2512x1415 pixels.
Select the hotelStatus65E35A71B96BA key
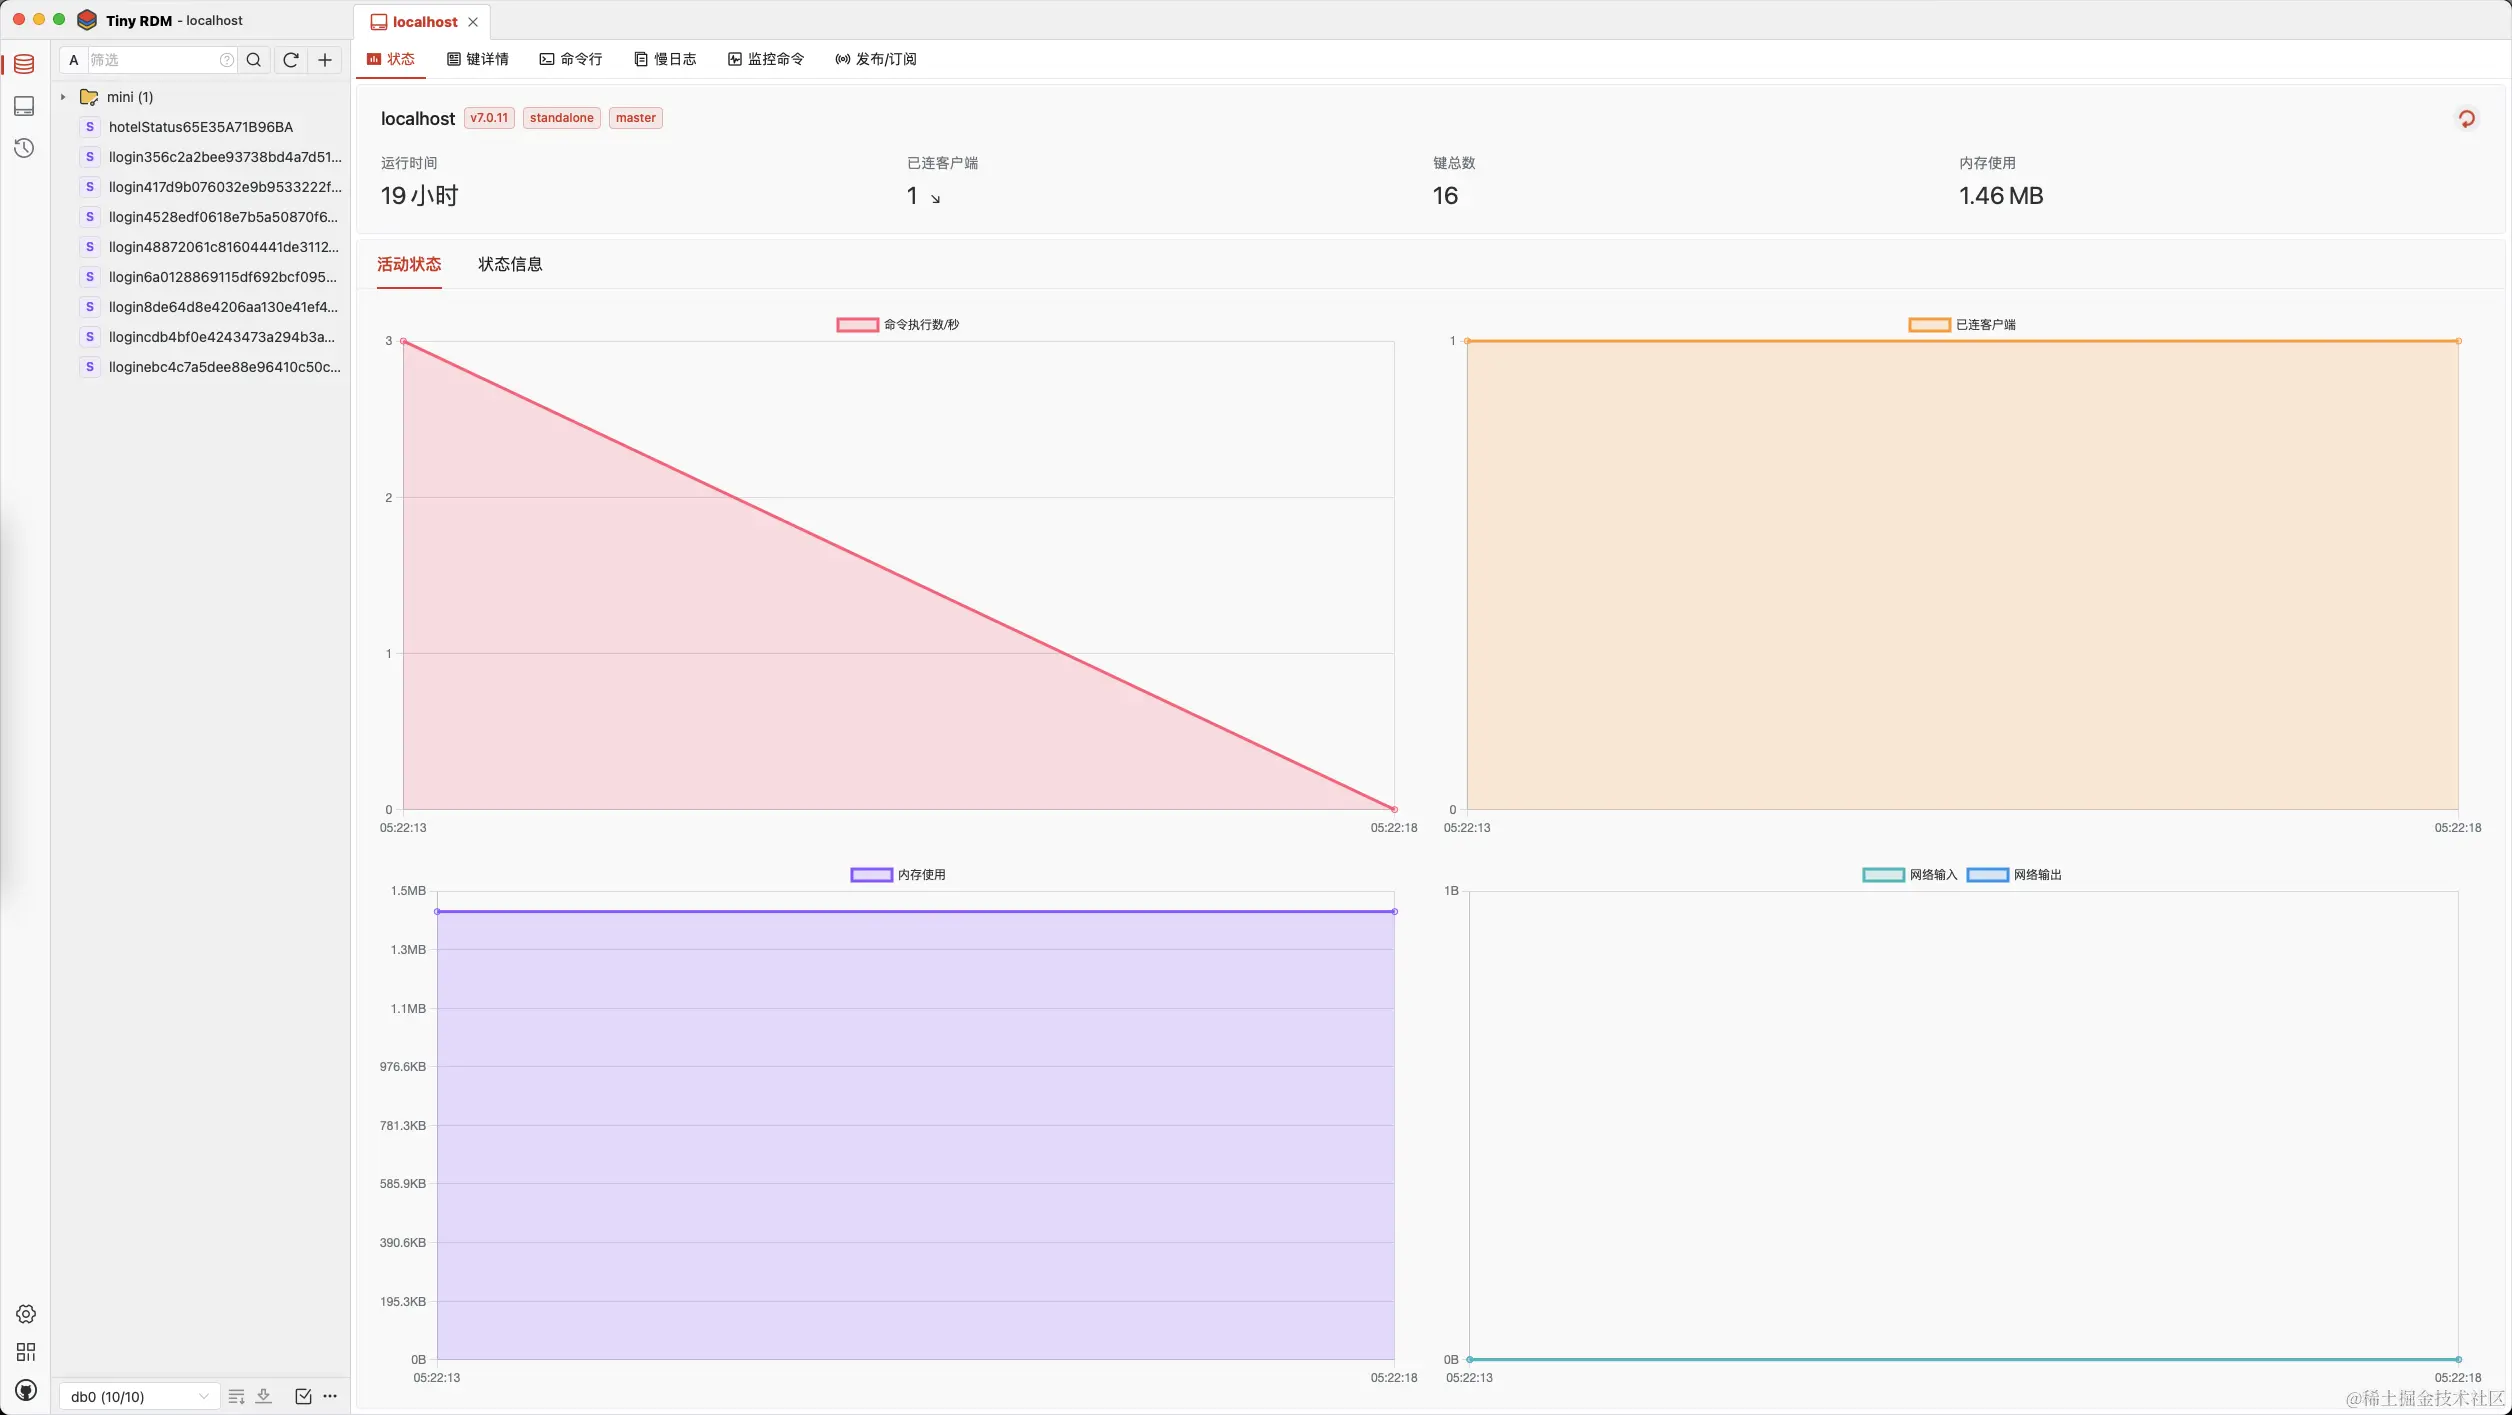pyautogui.click(x=200, y=127)
